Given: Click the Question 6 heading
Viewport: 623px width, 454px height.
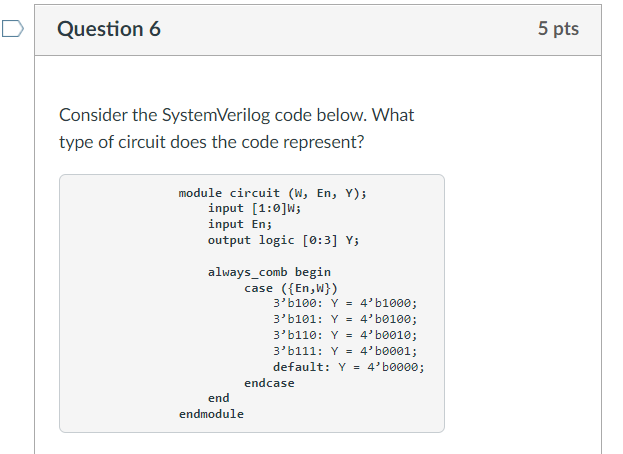Looking at the screenshot, I should pyautogui.click(x=109, y=29).
